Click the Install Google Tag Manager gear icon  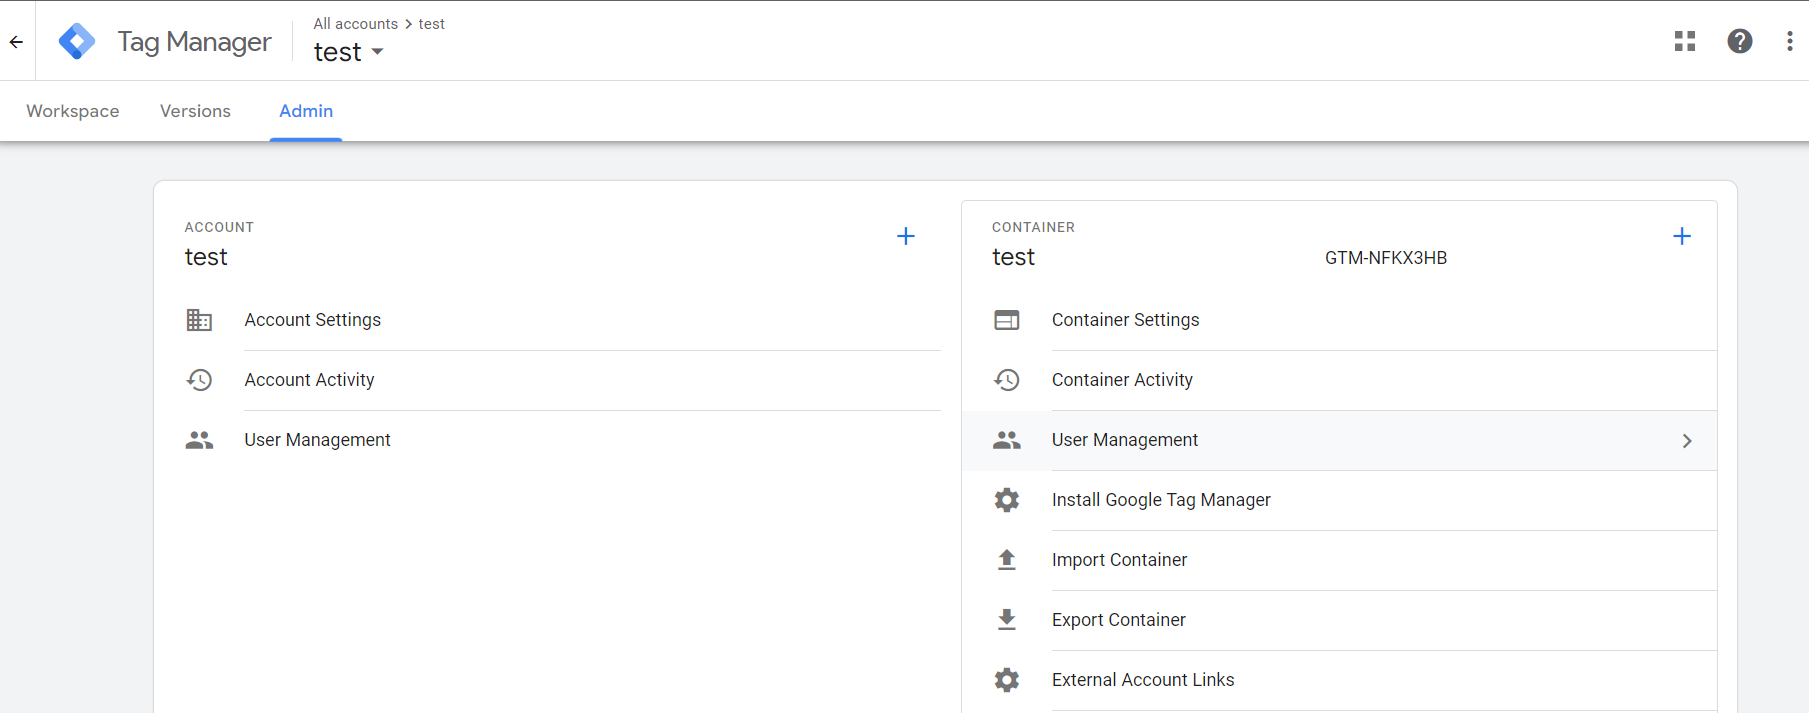coord(1007,500)
